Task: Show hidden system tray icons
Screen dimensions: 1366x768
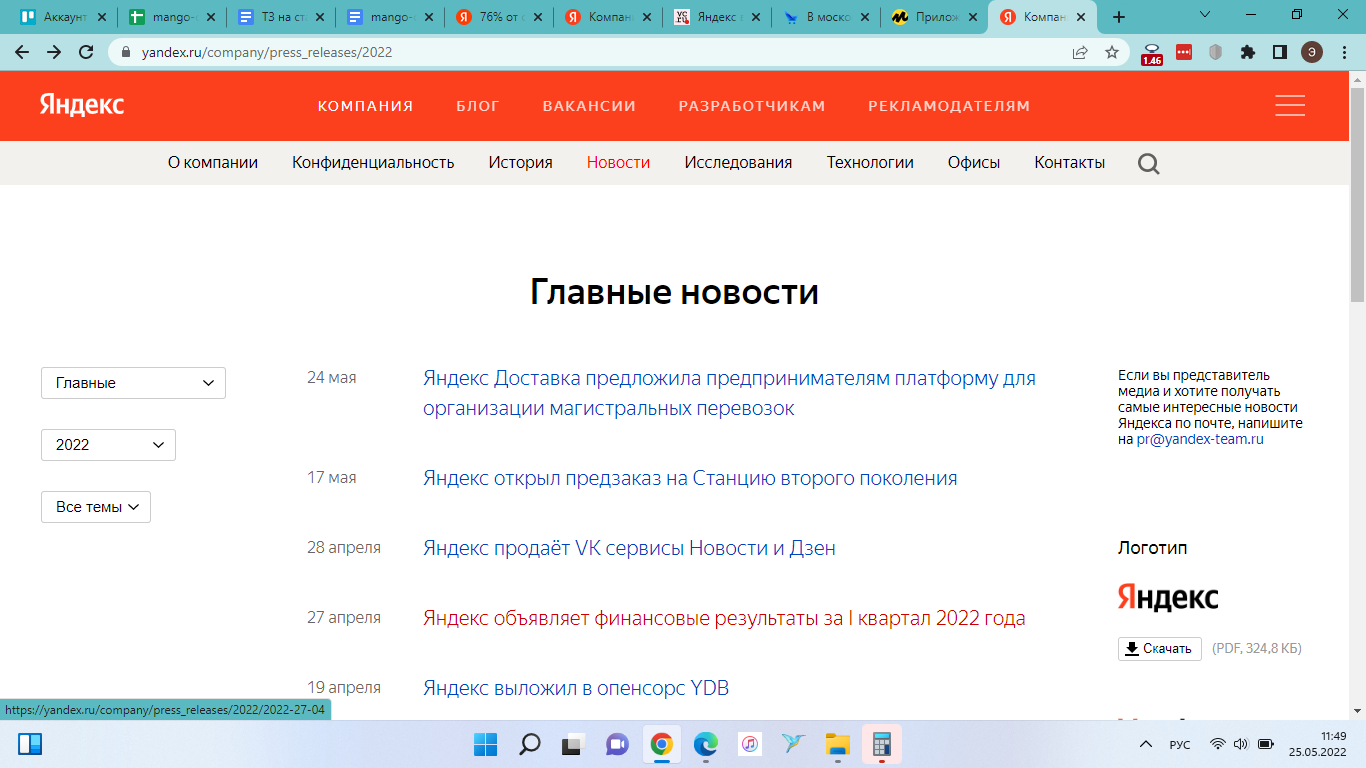Action: [1146, 744]
